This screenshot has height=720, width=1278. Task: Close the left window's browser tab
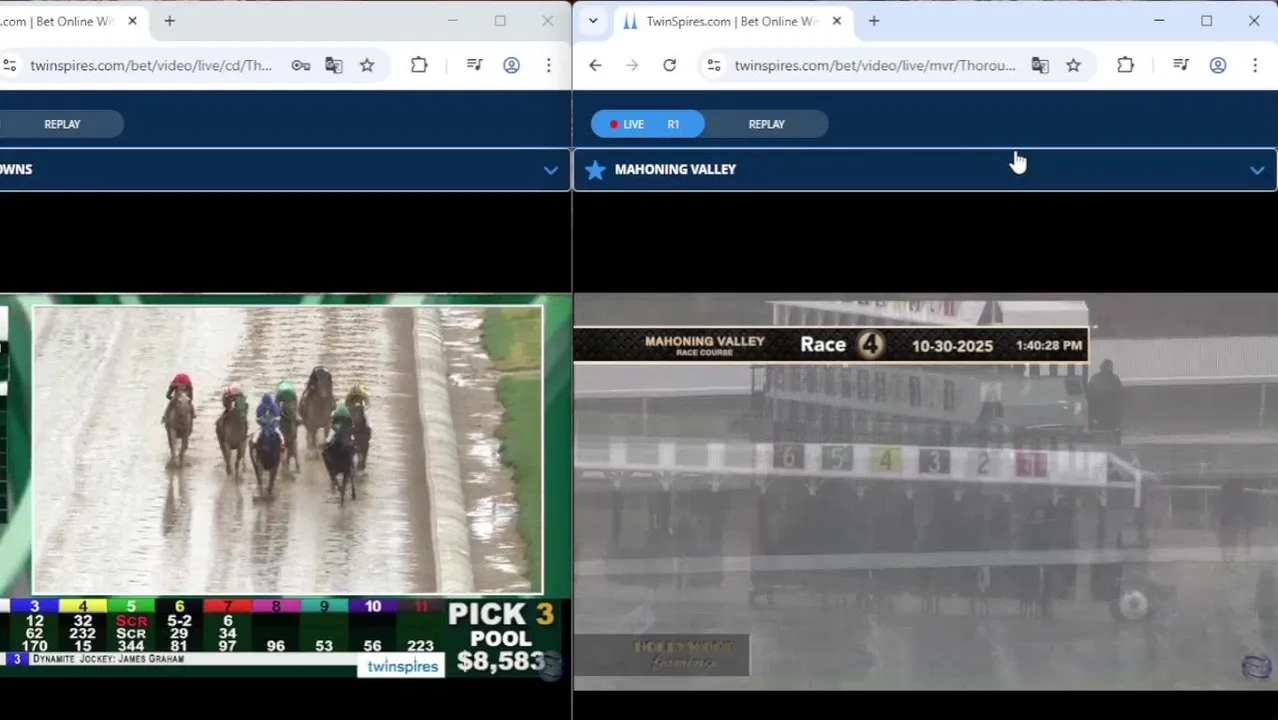pyautogui.click(x=132, y=20)
